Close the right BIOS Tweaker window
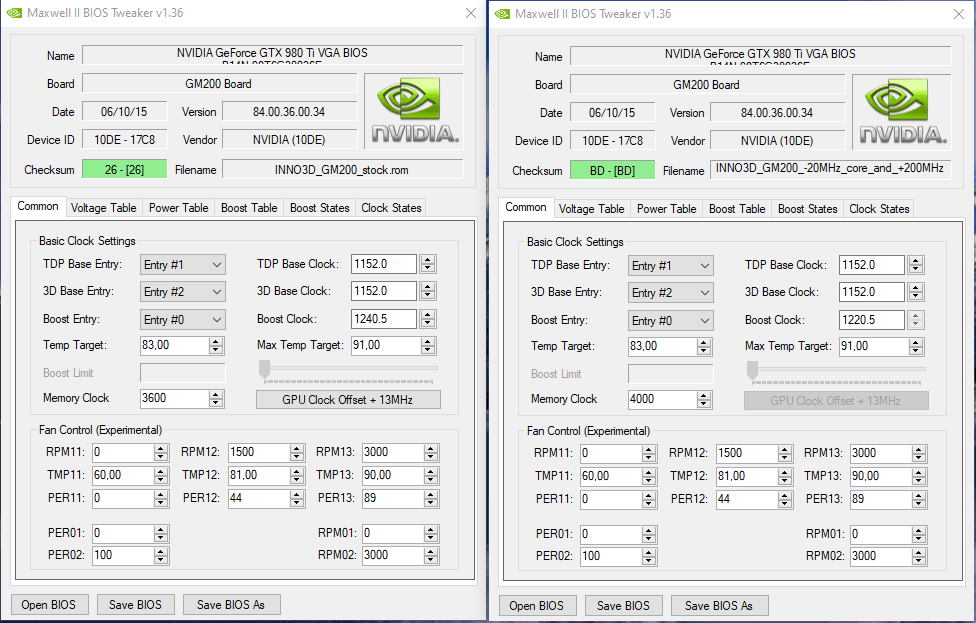976x623 pixels. point(959,14)
